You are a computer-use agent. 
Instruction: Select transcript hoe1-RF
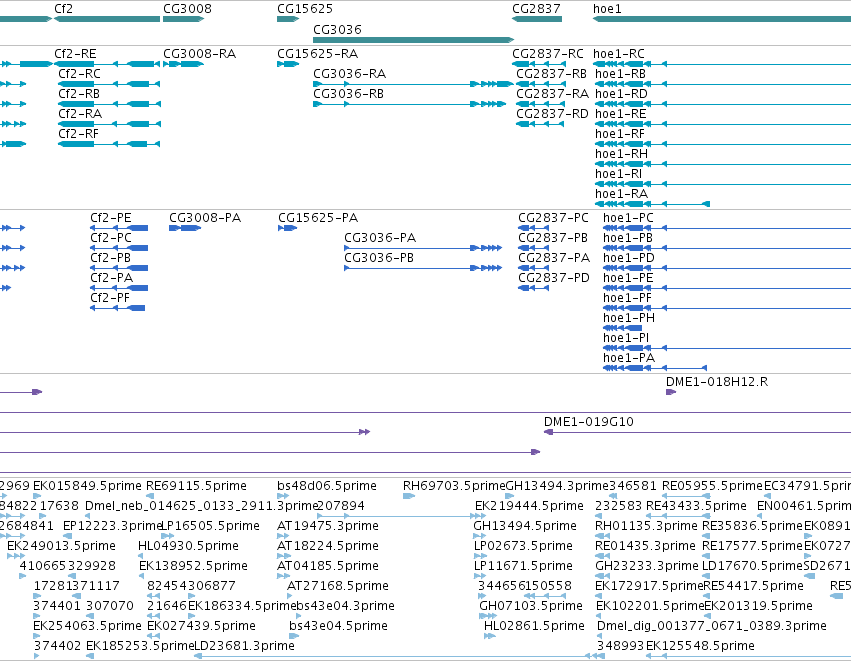point(620,134)
